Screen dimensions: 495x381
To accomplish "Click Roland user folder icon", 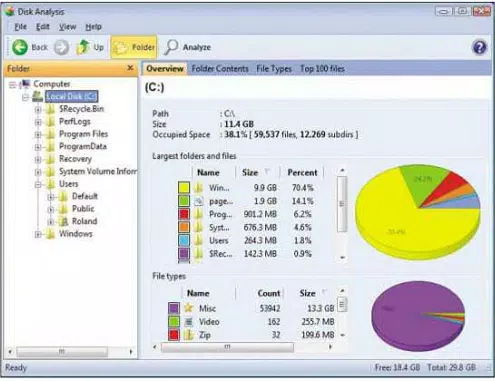I will [x=63, y=221].
